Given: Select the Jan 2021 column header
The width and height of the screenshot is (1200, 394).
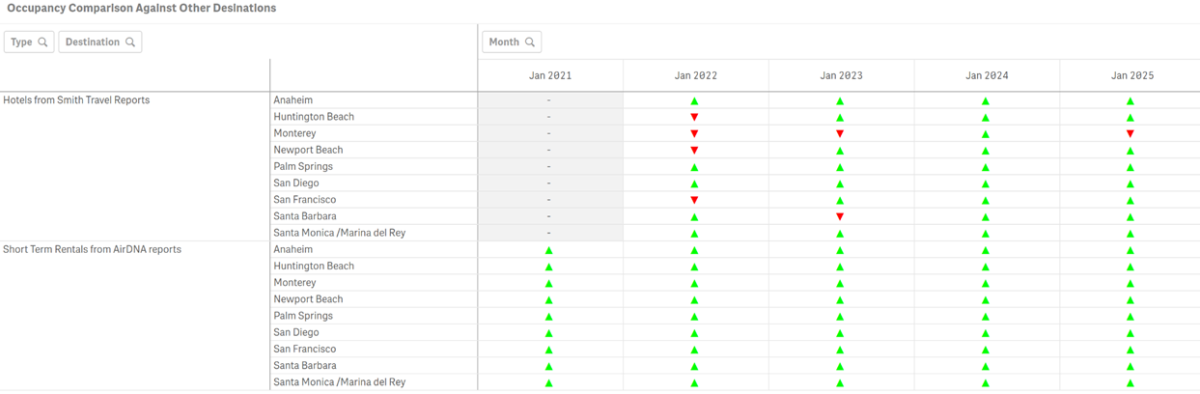Looking at the screenshot, I should click(550, 76).
